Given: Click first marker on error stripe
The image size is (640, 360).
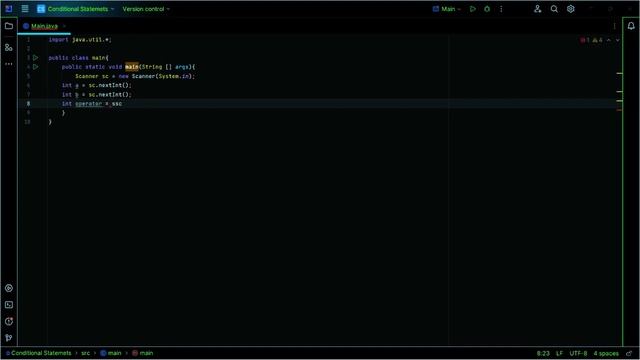Looking at the screenshot, I should point(619,73).
